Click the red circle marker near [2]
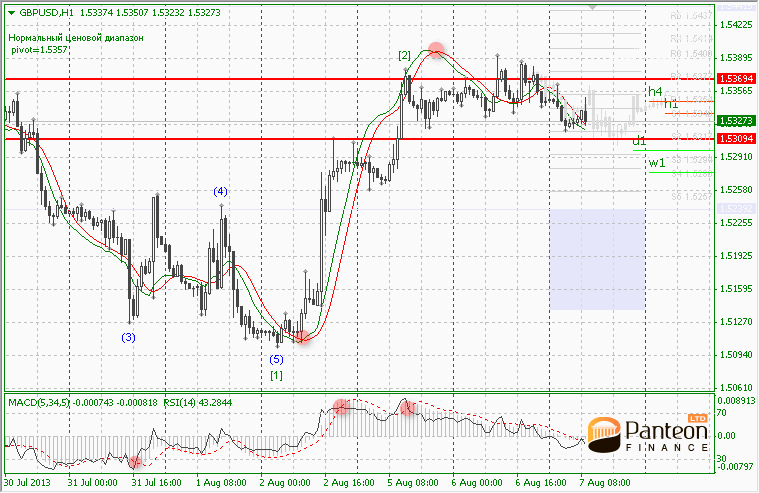Viewport: 759px width, 493px height. coord(436,50)
